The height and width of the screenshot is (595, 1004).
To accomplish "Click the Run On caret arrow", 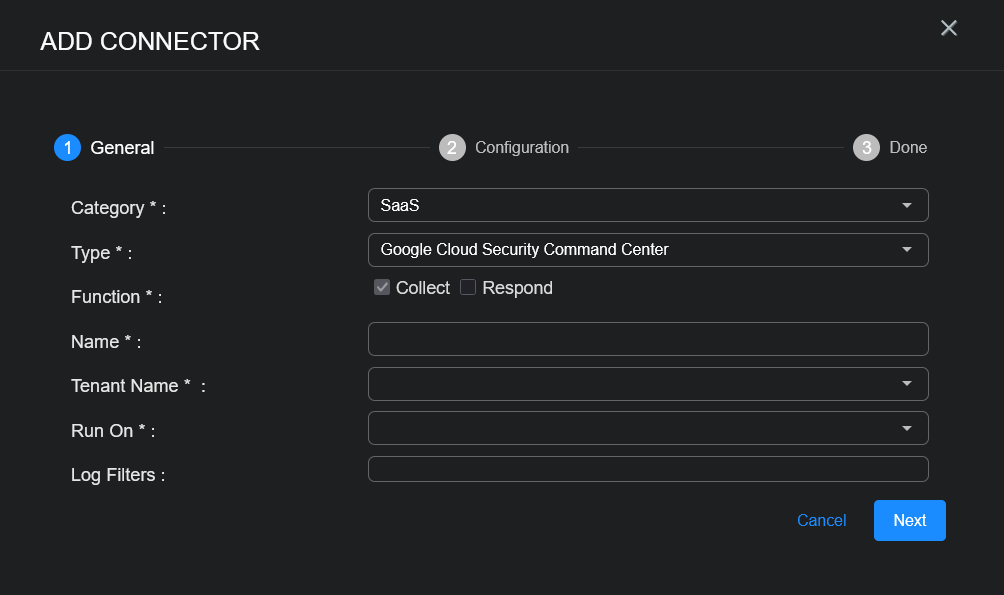I will pos(907,428).
